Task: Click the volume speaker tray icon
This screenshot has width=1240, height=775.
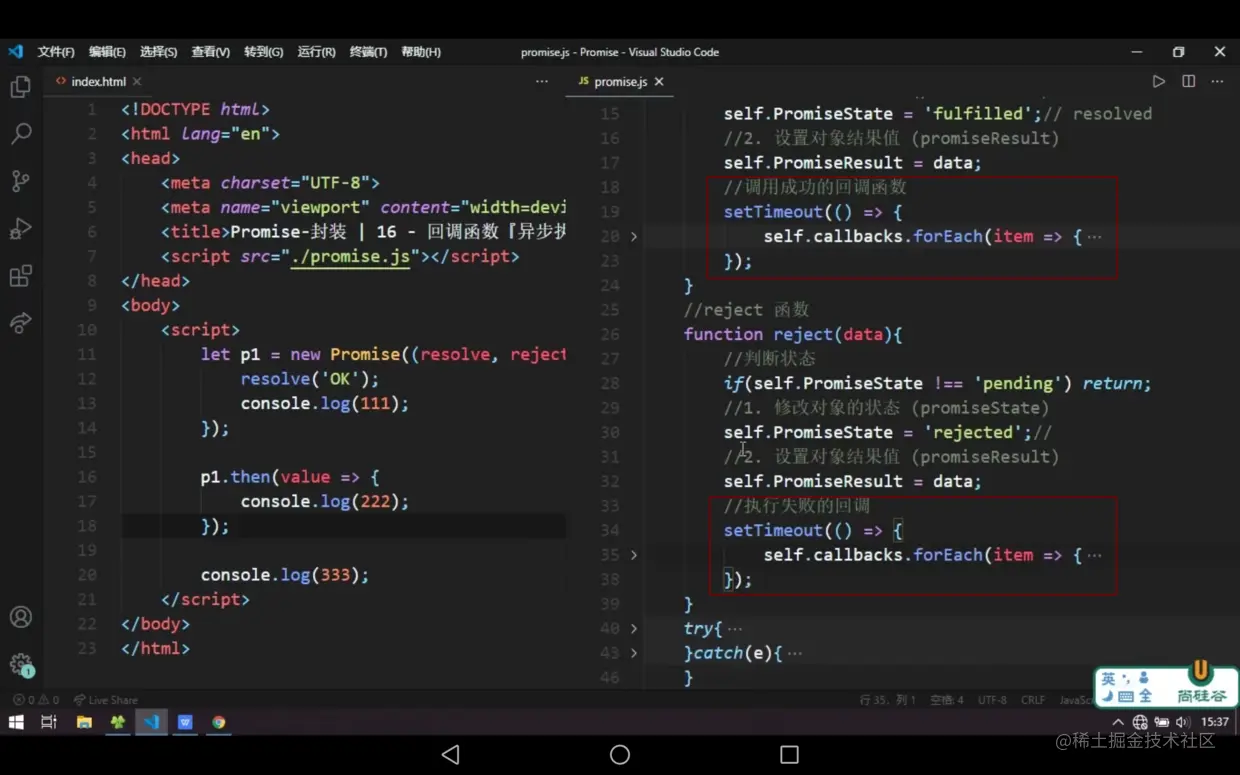Action: (x=1183, y=722)
